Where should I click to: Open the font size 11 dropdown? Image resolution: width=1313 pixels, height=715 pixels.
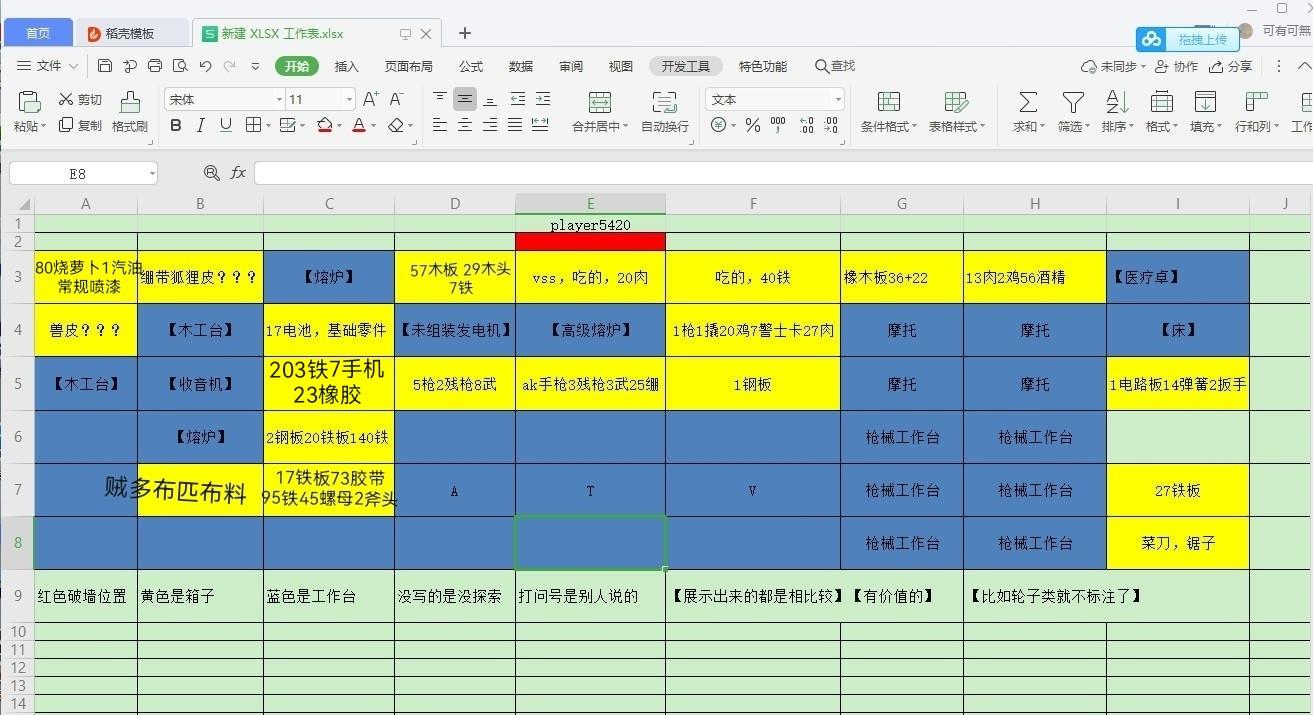[349, 99]
